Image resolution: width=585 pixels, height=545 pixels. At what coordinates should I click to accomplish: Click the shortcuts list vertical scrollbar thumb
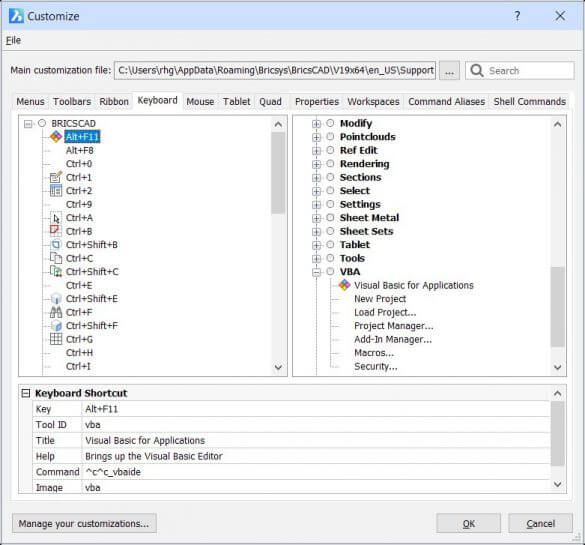coord(278,173)
